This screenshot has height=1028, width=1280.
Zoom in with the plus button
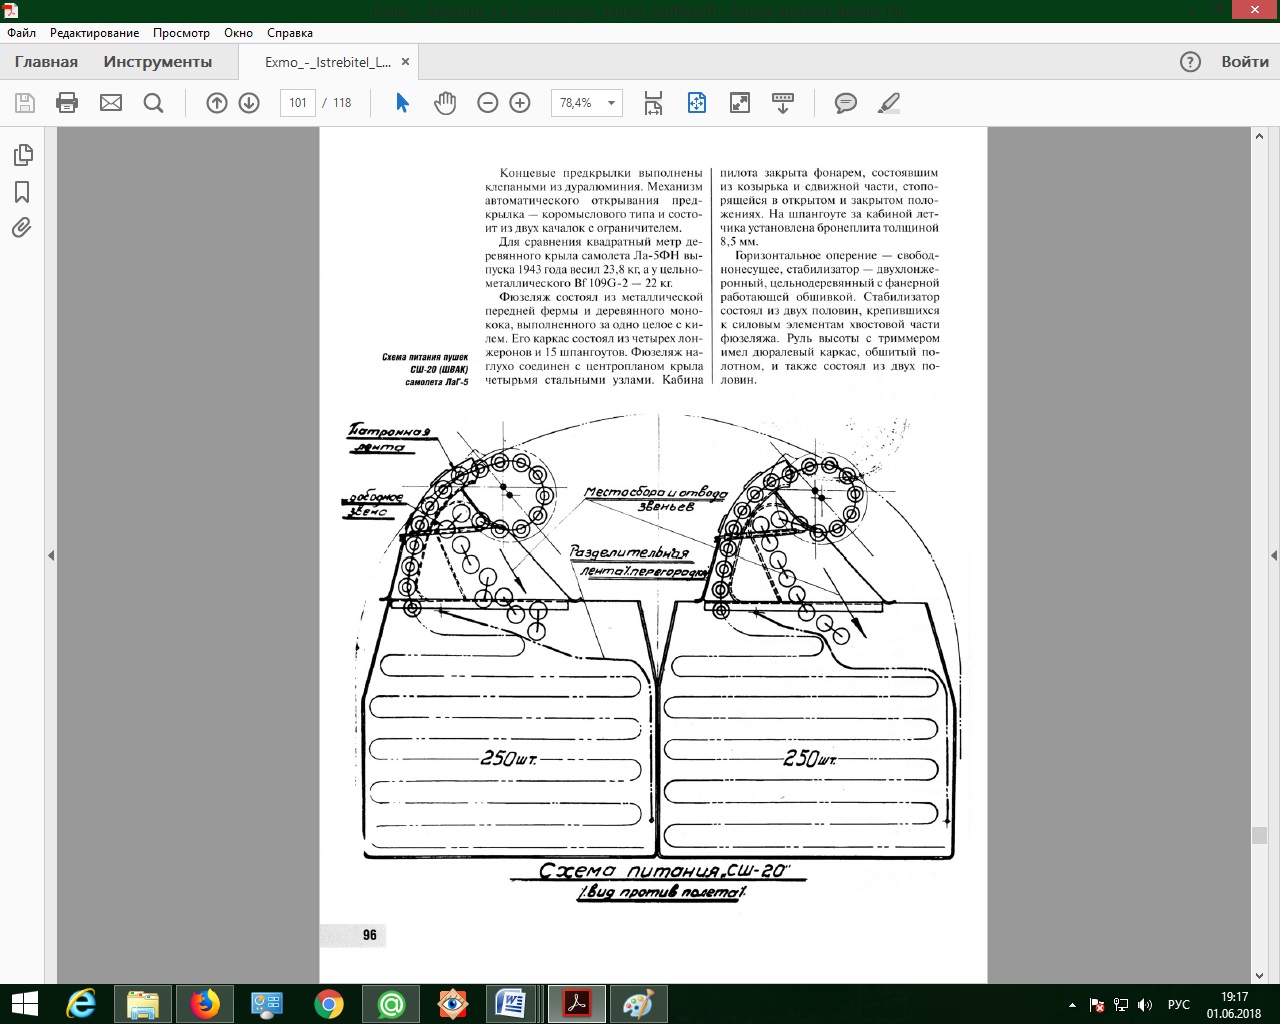pyautogui.click(x=520, y=103)
